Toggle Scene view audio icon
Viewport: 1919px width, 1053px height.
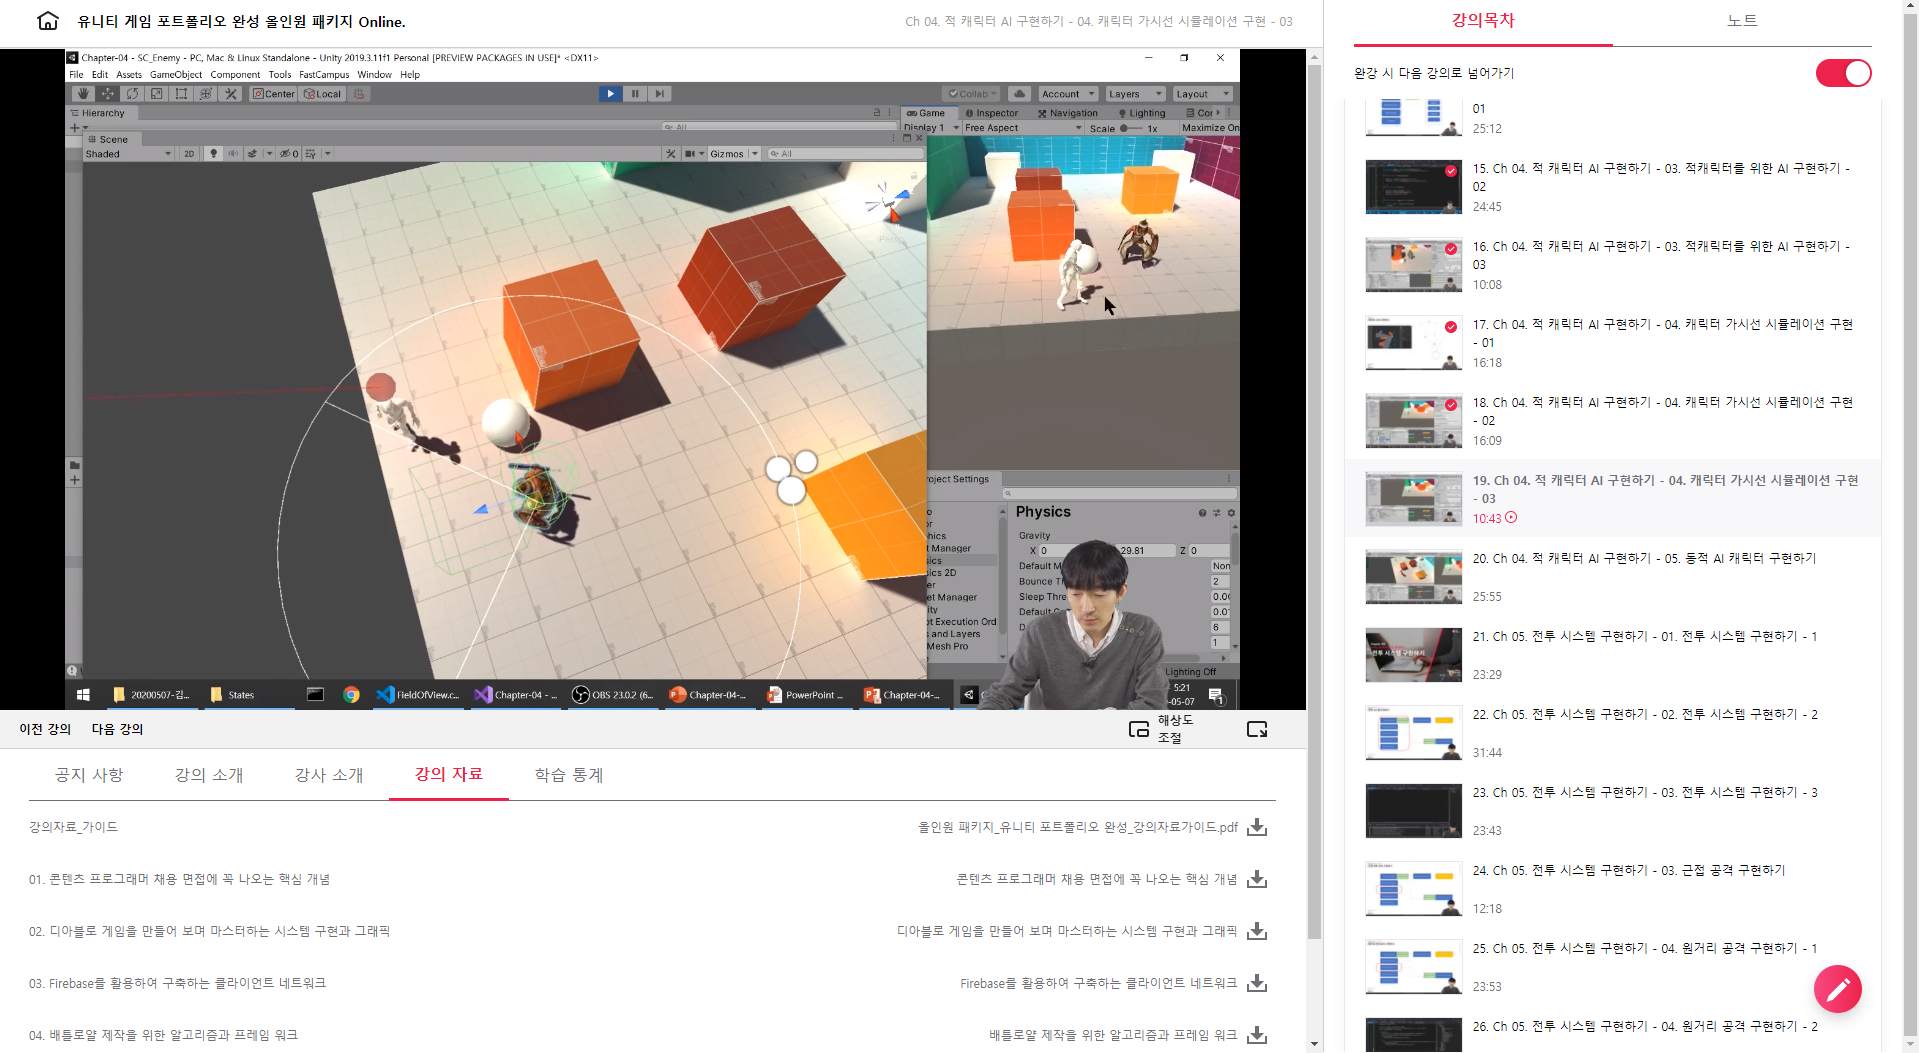[233, 154]
